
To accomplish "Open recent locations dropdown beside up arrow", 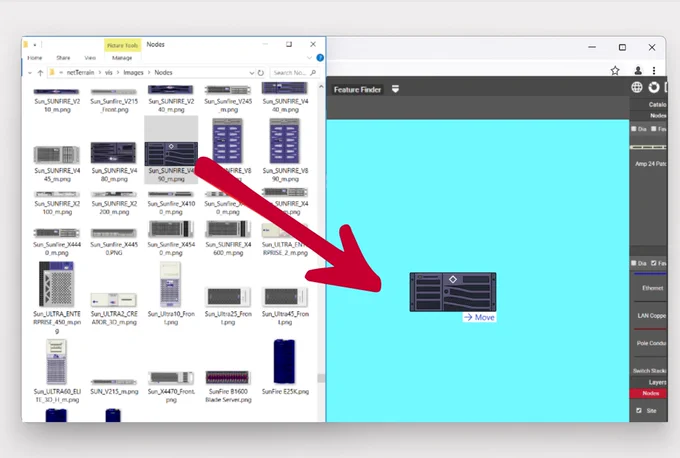I will (x=30, y=73).
